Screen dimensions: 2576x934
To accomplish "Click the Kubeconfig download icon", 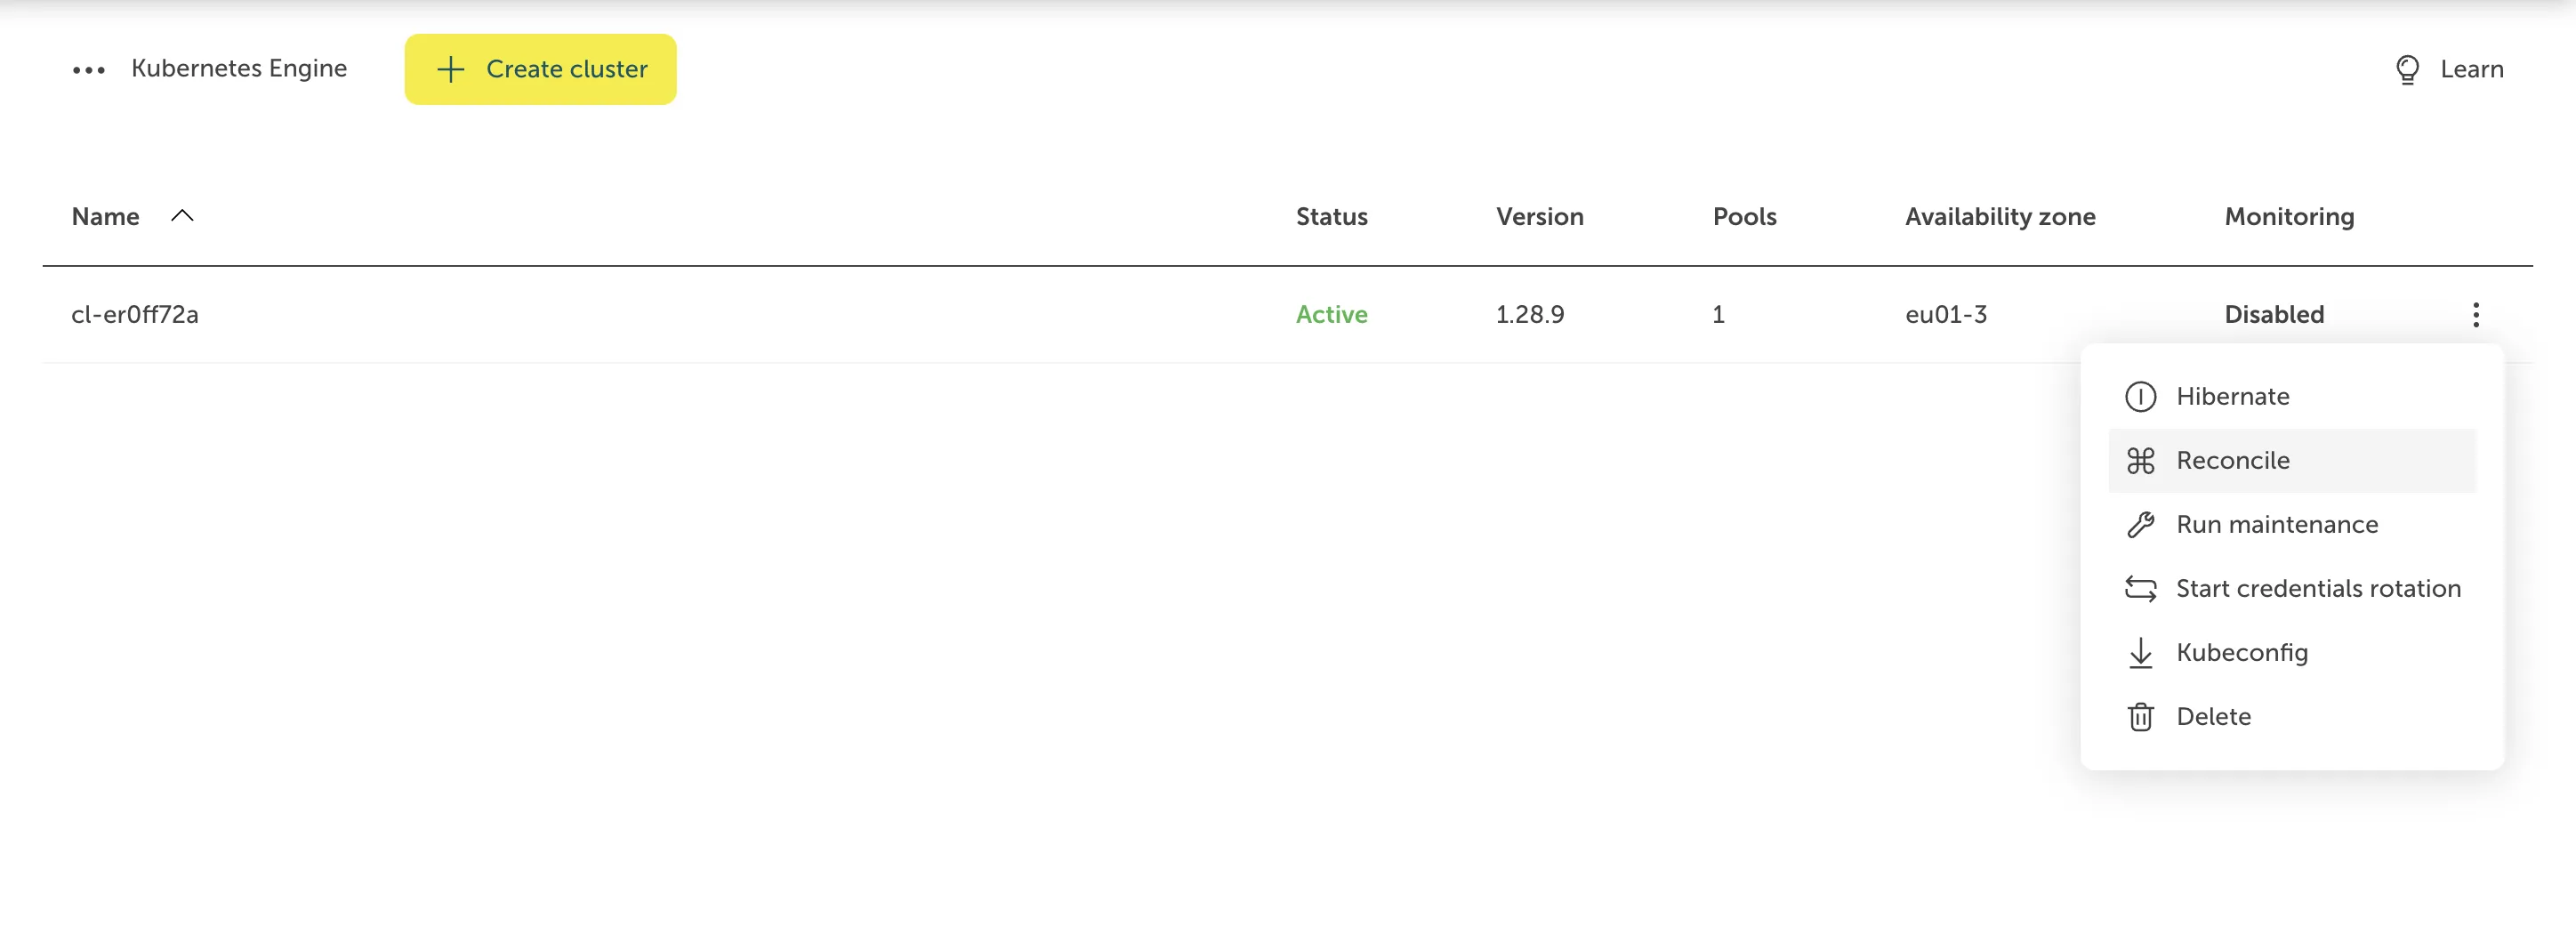I will click(2141, 653).
